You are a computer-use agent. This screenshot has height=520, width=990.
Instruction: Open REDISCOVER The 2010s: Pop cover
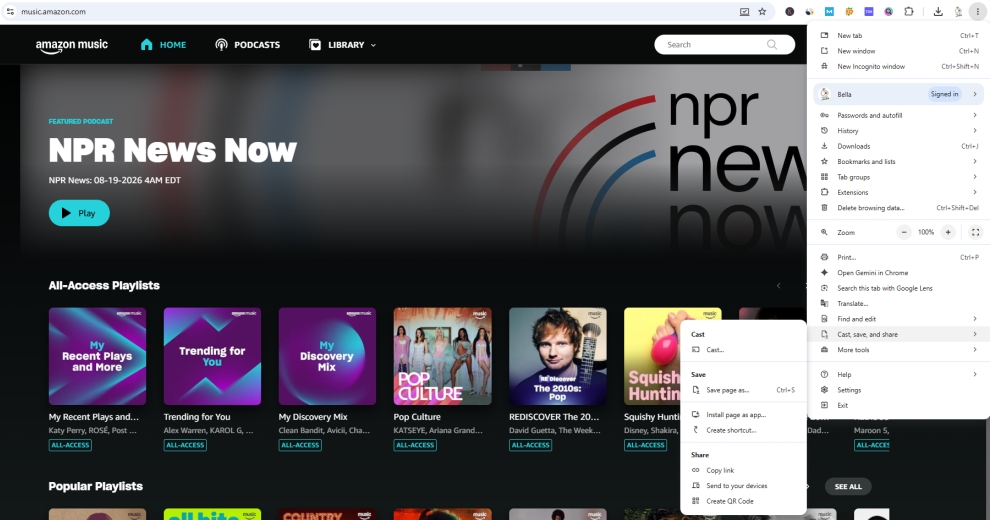pyautogui.click(x=558, y=356)
